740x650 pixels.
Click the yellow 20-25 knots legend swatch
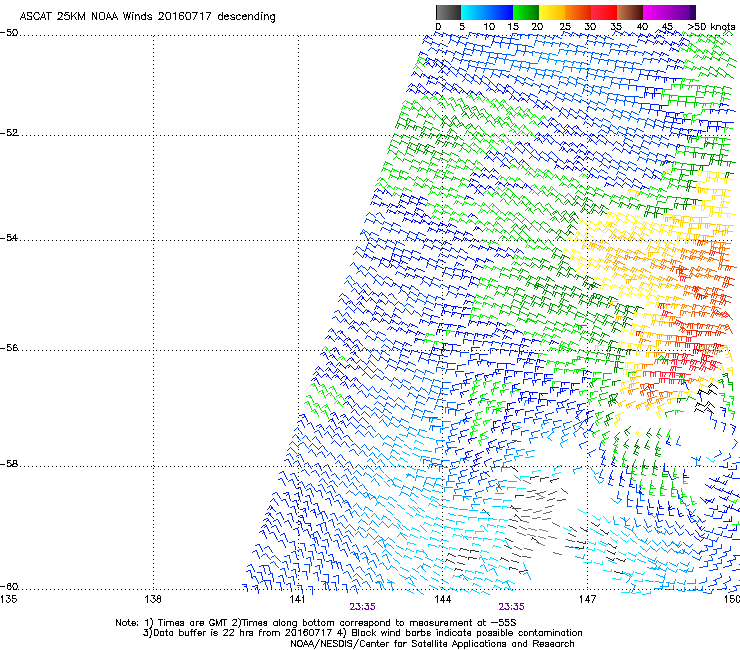[552, 12]
